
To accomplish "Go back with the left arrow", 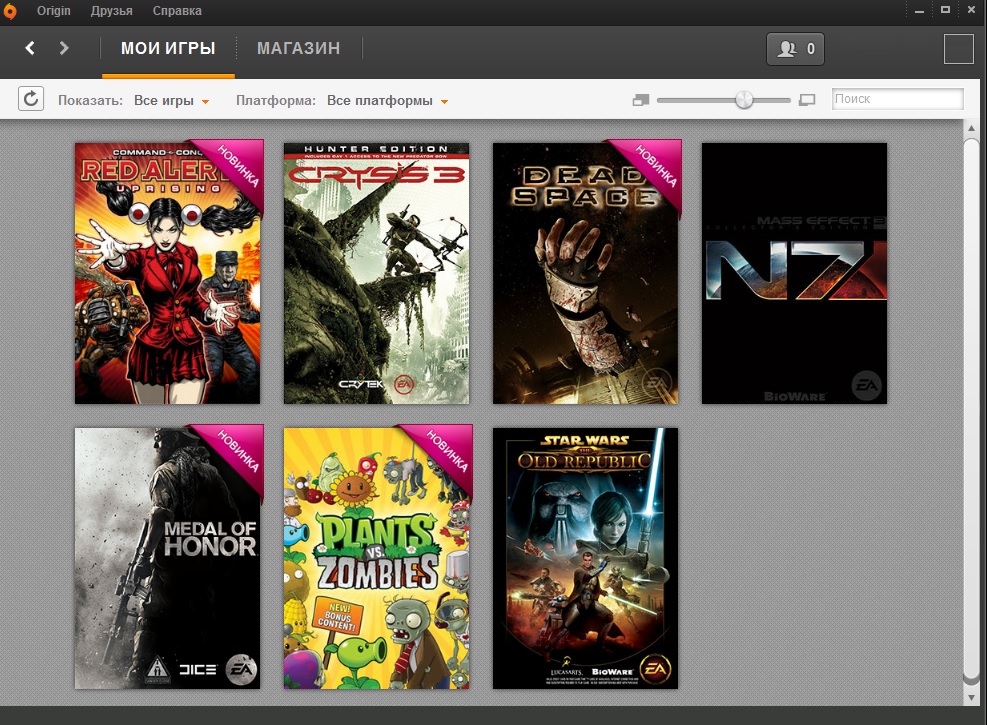I will click(x=30, y=48).
